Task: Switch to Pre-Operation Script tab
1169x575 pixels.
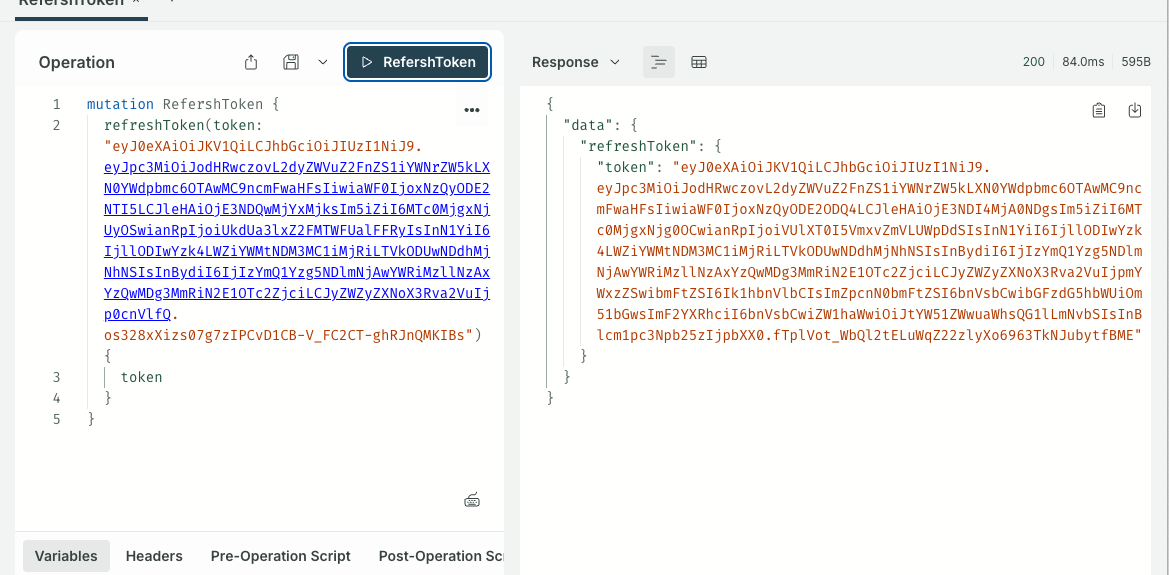Action: (x=280, y=556)
